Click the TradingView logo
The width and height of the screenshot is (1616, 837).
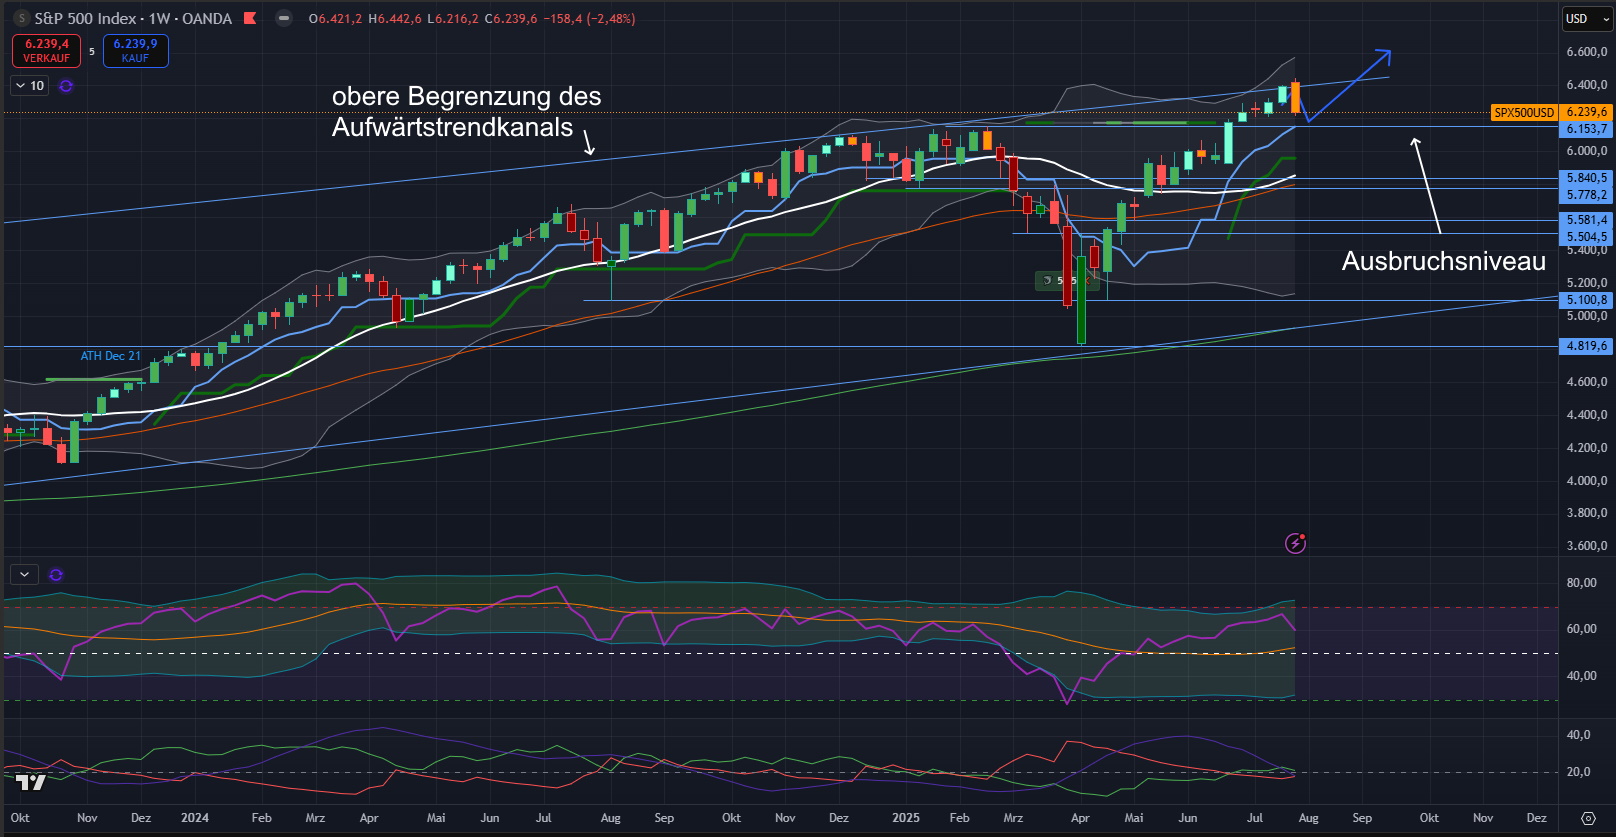[x=31, y=782]
